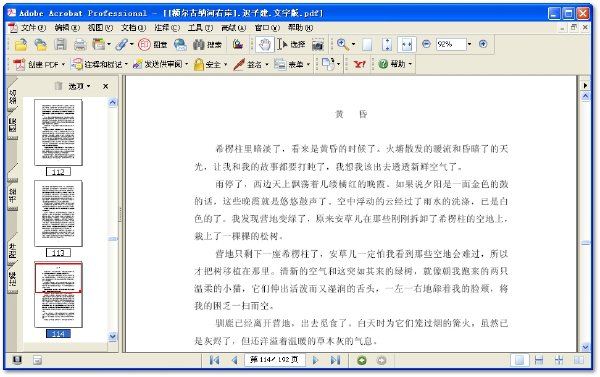Open the Comments menu
The height and width of the screenshot is (377, 600).
(167, 28)
